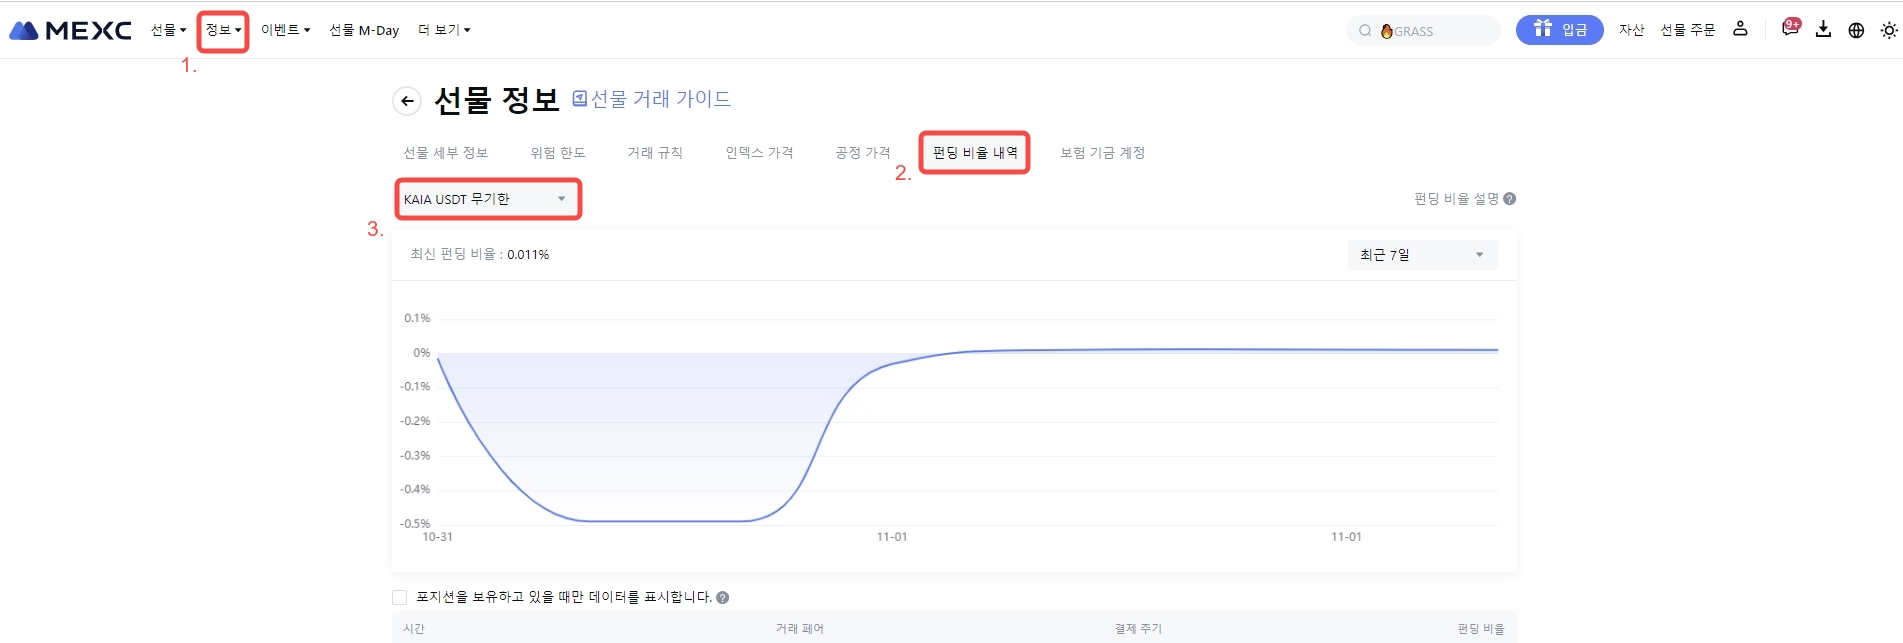Screen dimensions: 1903x643
Task: Go back using the arrow icon
Action: tap(406, 100)
